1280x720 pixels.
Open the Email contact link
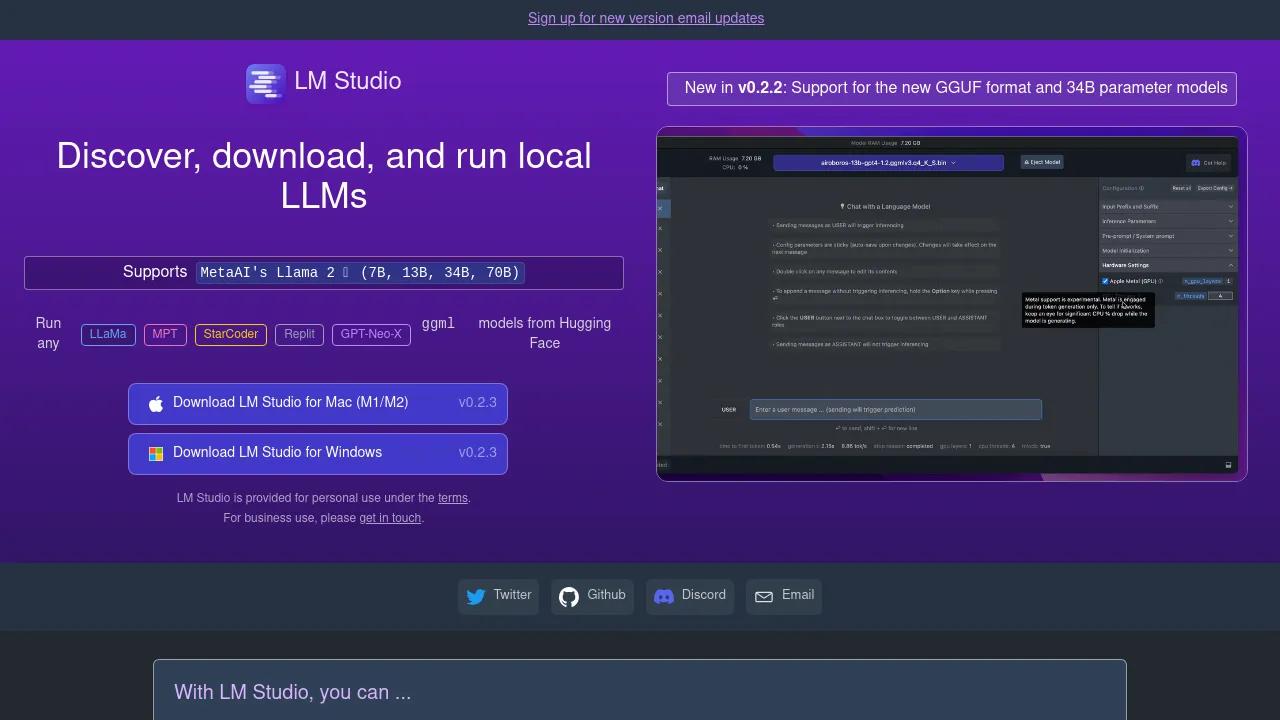pyautogui.click(x=784, y=596)
